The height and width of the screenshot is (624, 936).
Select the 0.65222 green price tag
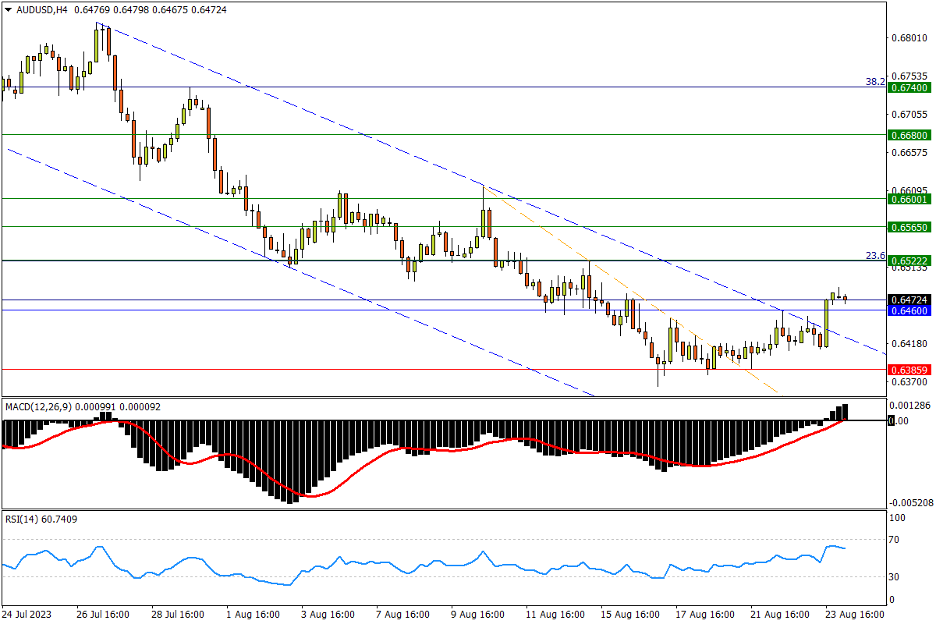pyautogui.click(x=908, y=261)
